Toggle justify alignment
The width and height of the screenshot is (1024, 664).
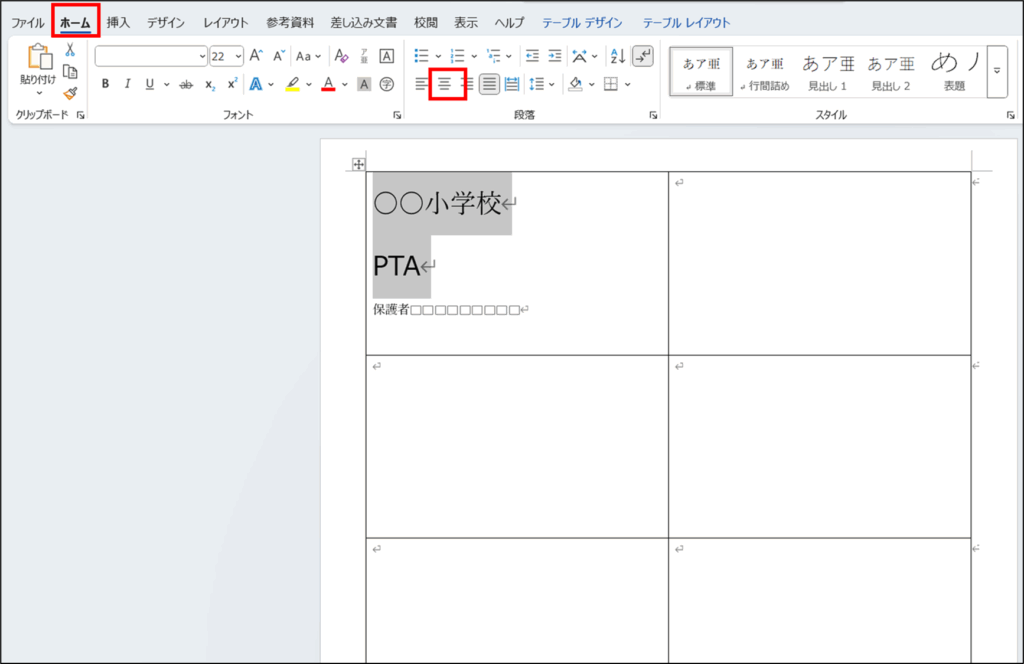click(x=489, y=84)
